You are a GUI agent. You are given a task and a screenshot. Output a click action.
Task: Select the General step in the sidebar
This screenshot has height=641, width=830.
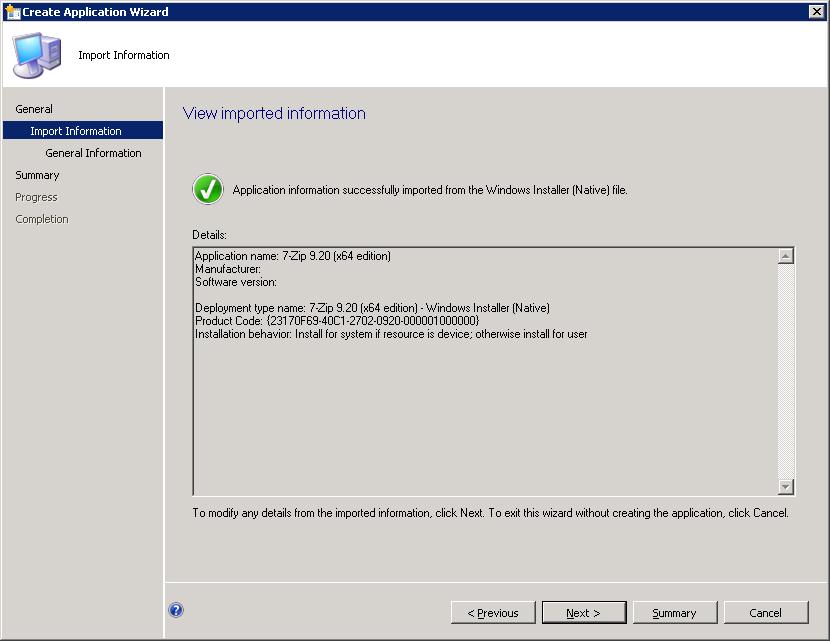click(x=34, y=109)
